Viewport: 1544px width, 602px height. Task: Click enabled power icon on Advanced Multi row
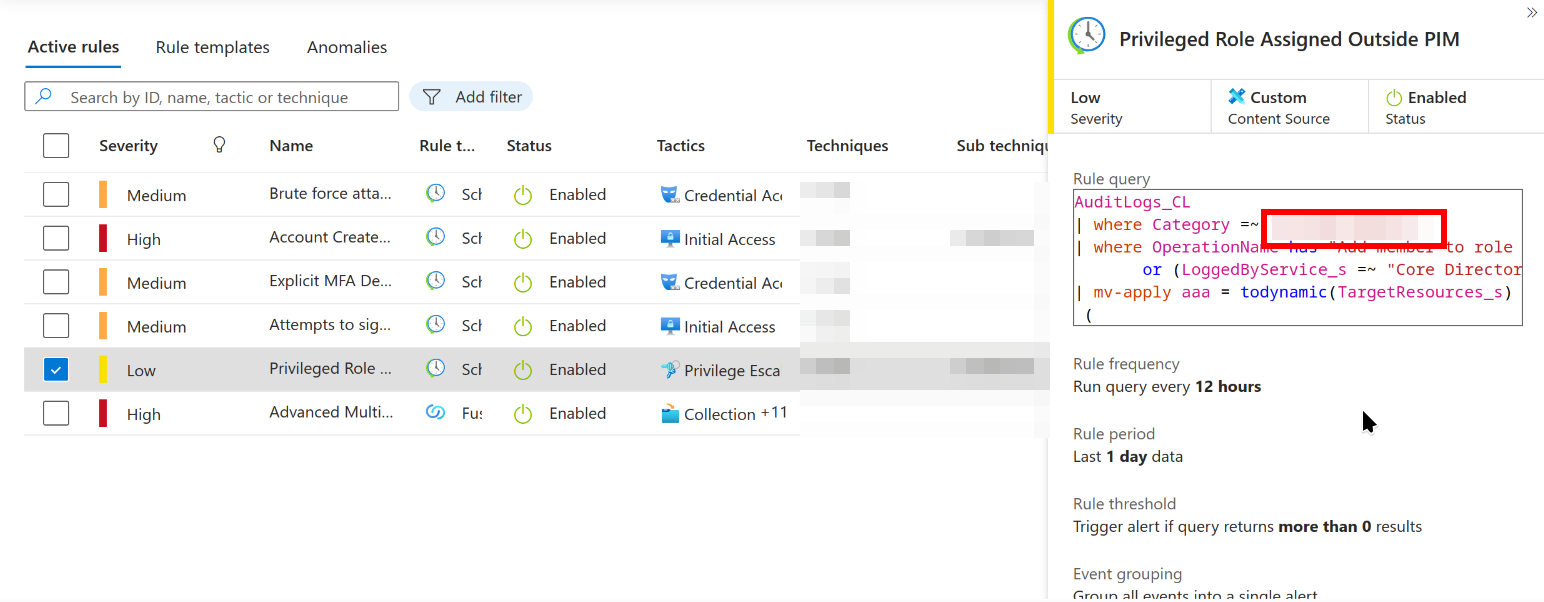pyautogui.click(x=523, y=414)
